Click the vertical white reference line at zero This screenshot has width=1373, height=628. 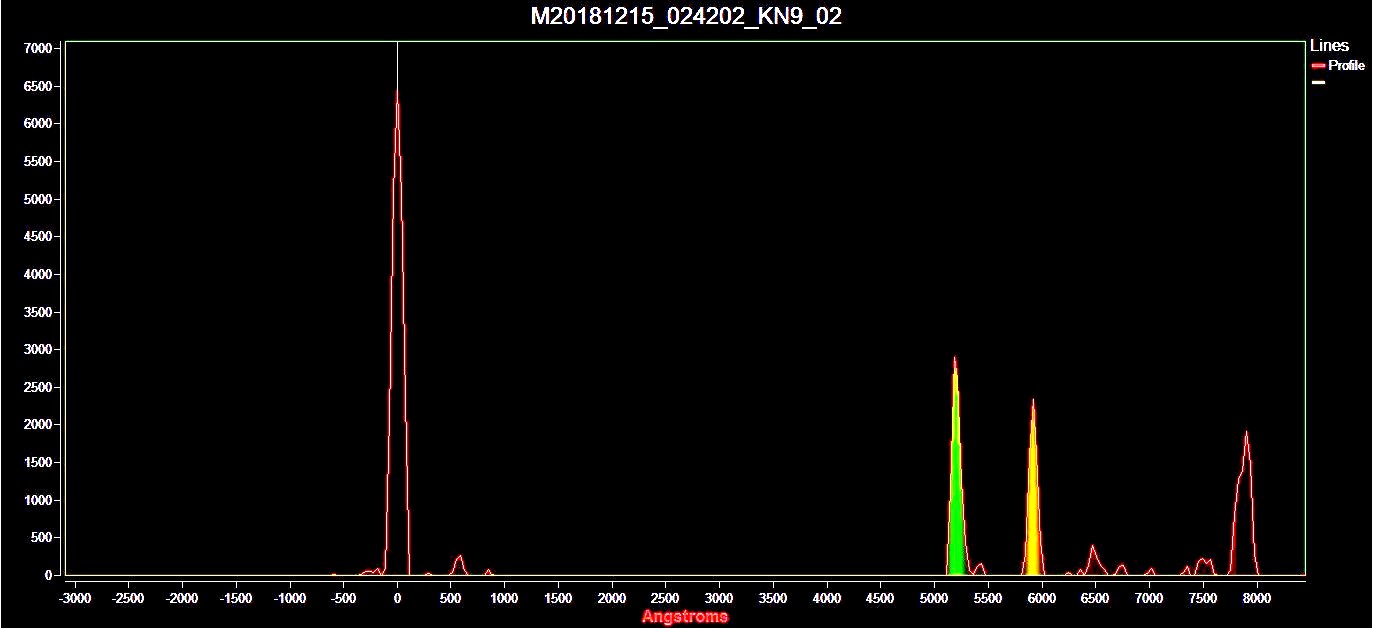pyautogui.click(x=397, y=60)
